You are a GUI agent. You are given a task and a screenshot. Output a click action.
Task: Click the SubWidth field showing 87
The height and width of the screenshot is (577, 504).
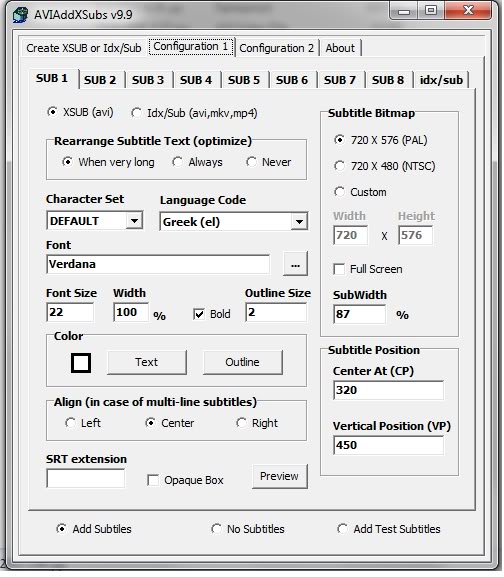[360, 315]
